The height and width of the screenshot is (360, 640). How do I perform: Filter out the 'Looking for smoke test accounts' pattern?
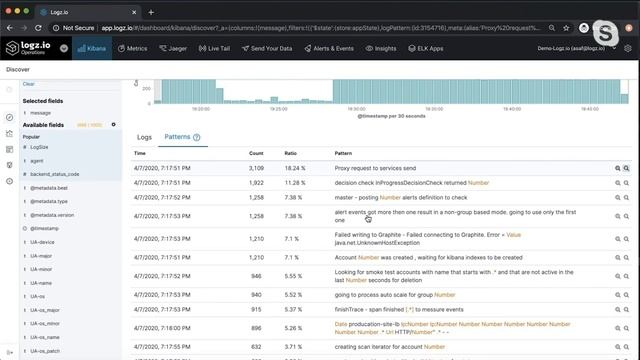[626, 276]
